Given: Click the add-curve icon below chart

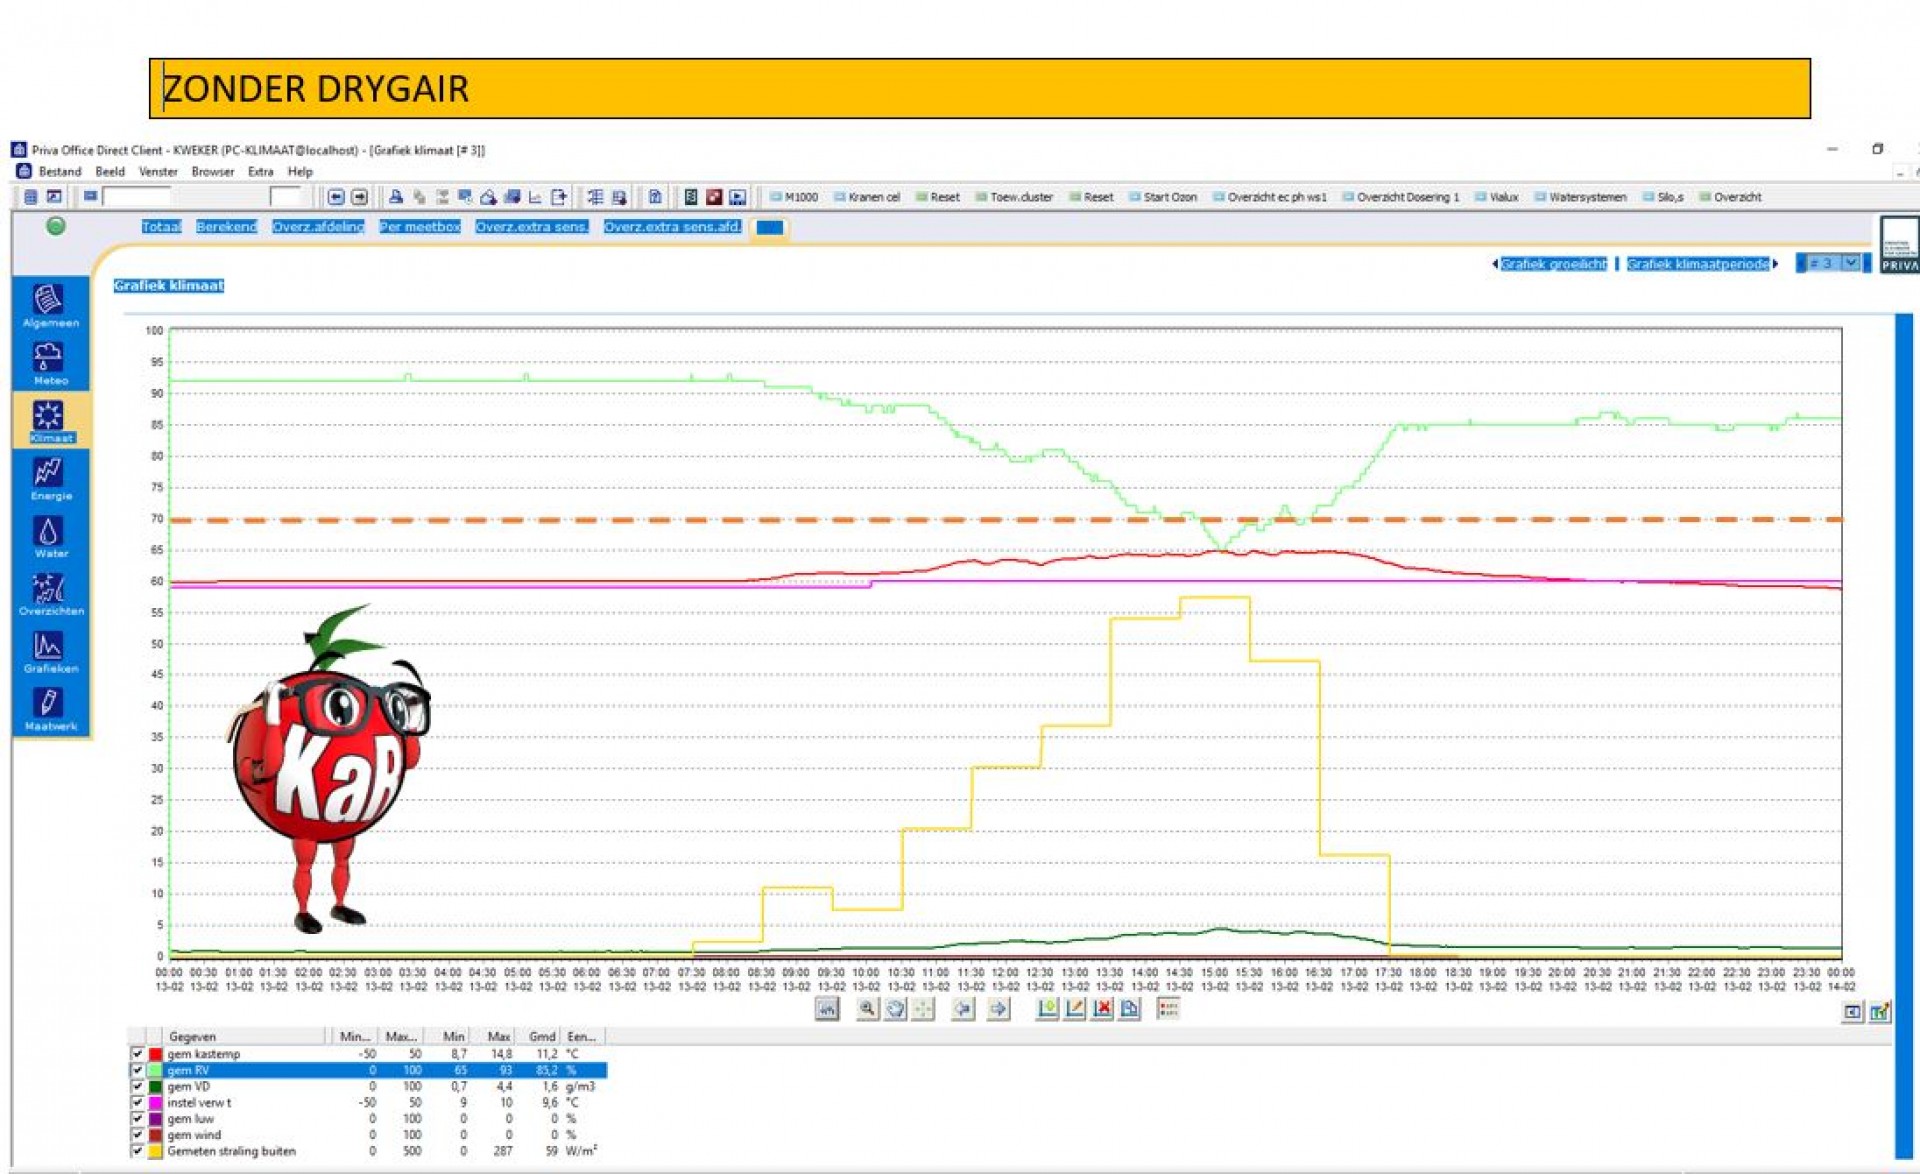Looking at the screenshot, I should (1047, 1009).
